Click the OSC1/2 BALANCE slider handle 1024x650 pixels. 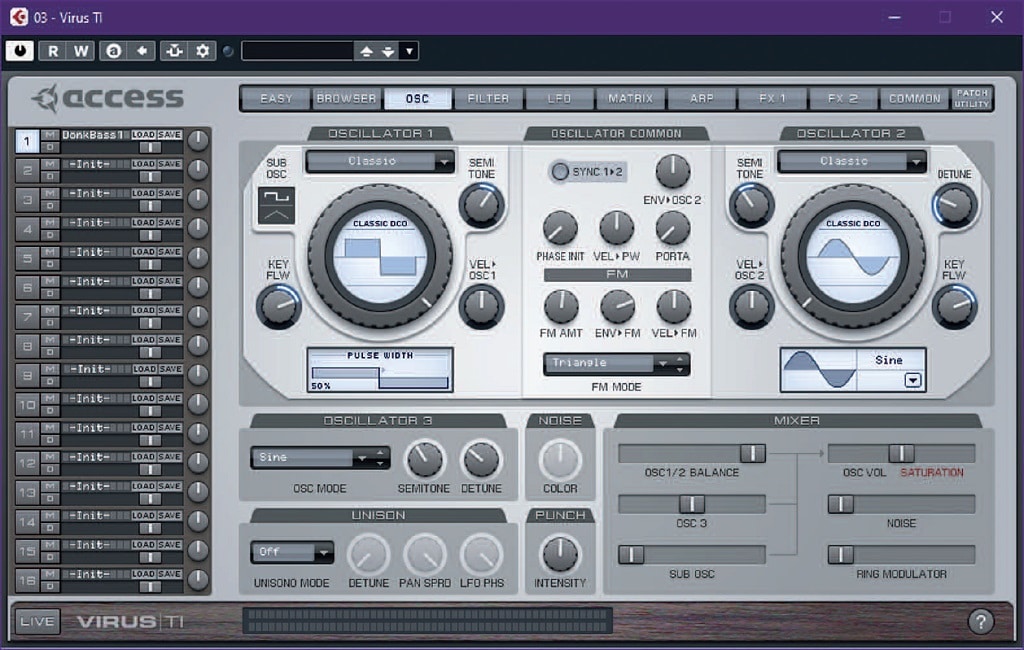click(x=752, y=453)
